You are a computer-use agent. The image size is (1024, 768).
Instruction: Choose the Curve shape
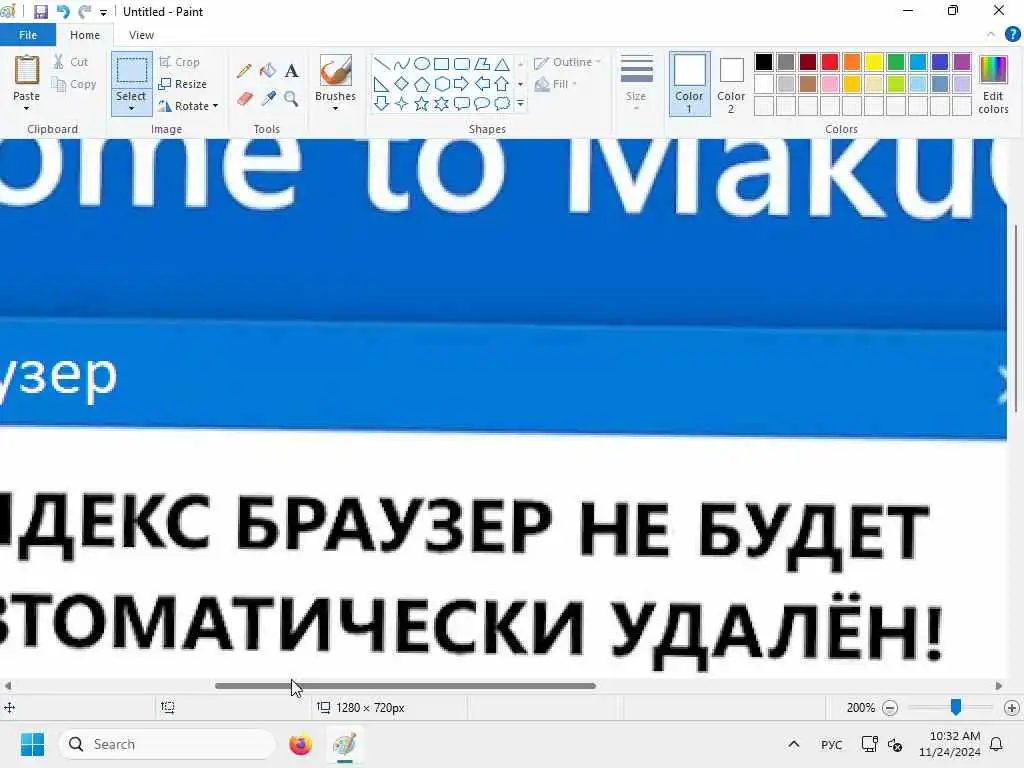402,64
